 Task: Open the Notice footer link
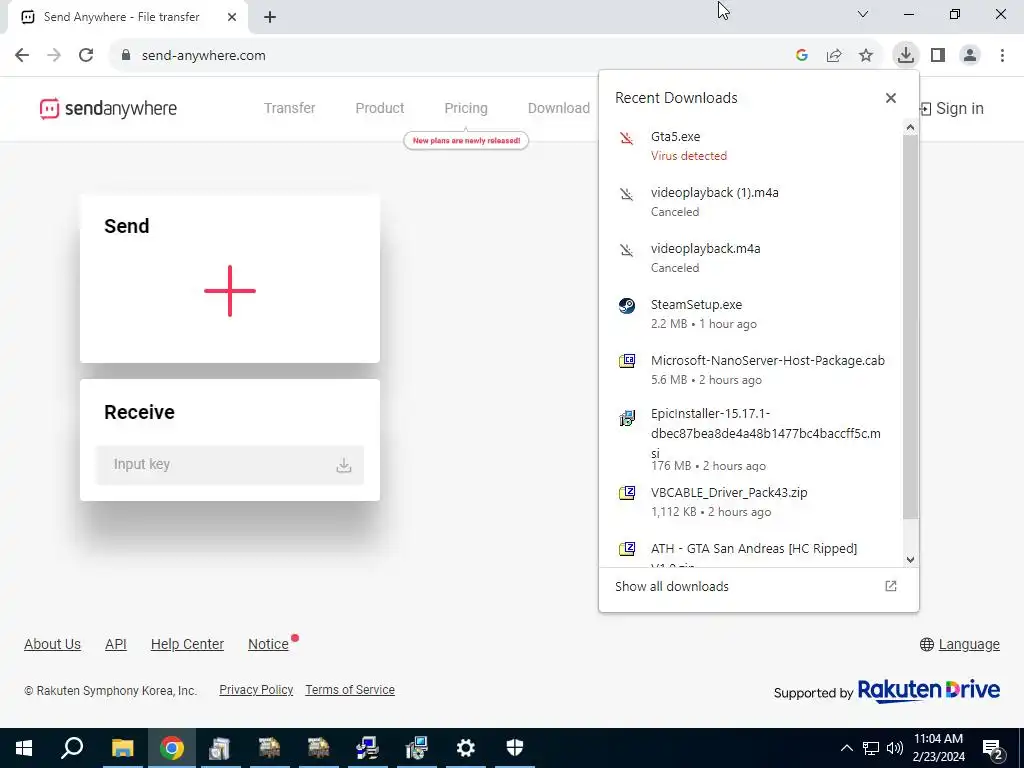[x=268, y=645]
